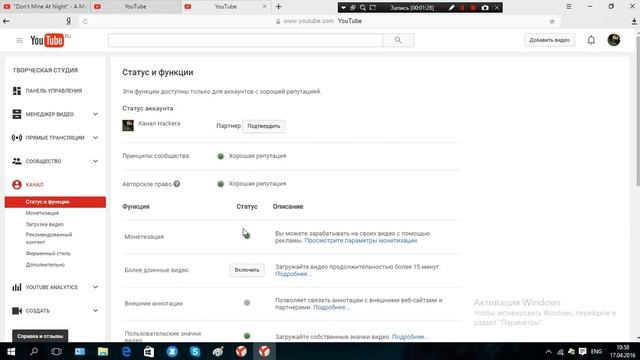This screenshot has height=360, width=640.
Task: Open a new browser tab
Action: (278, 7)
